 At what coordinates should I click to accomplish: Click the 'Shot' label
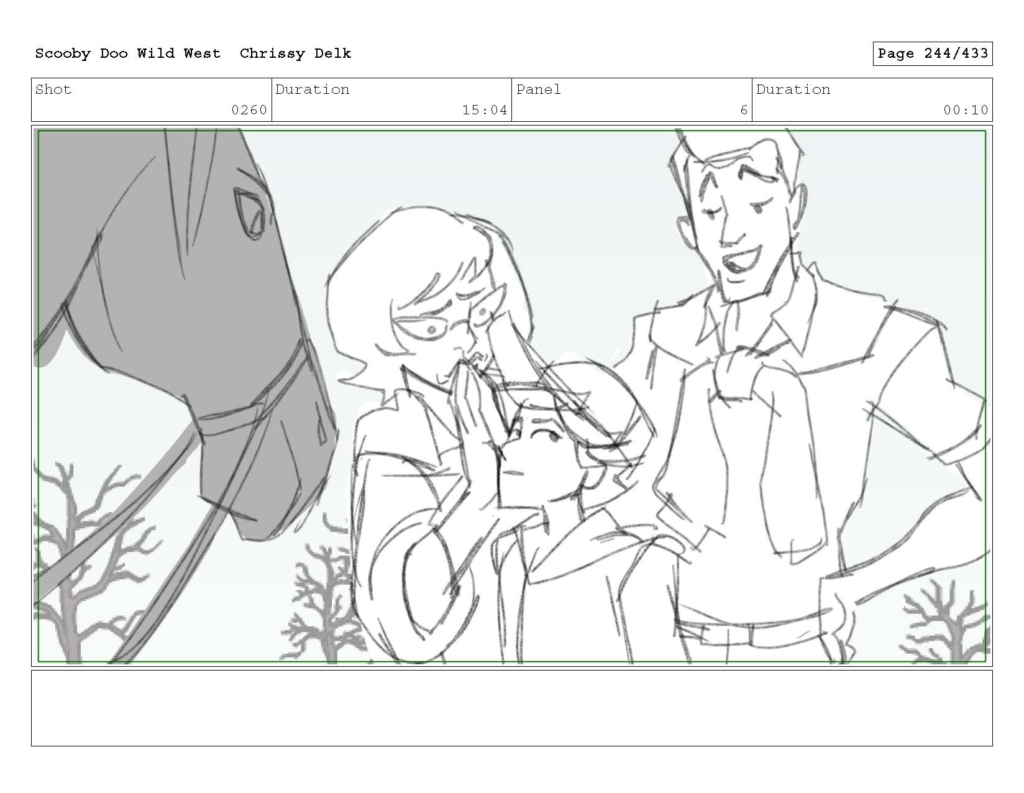tap(53, 89)
